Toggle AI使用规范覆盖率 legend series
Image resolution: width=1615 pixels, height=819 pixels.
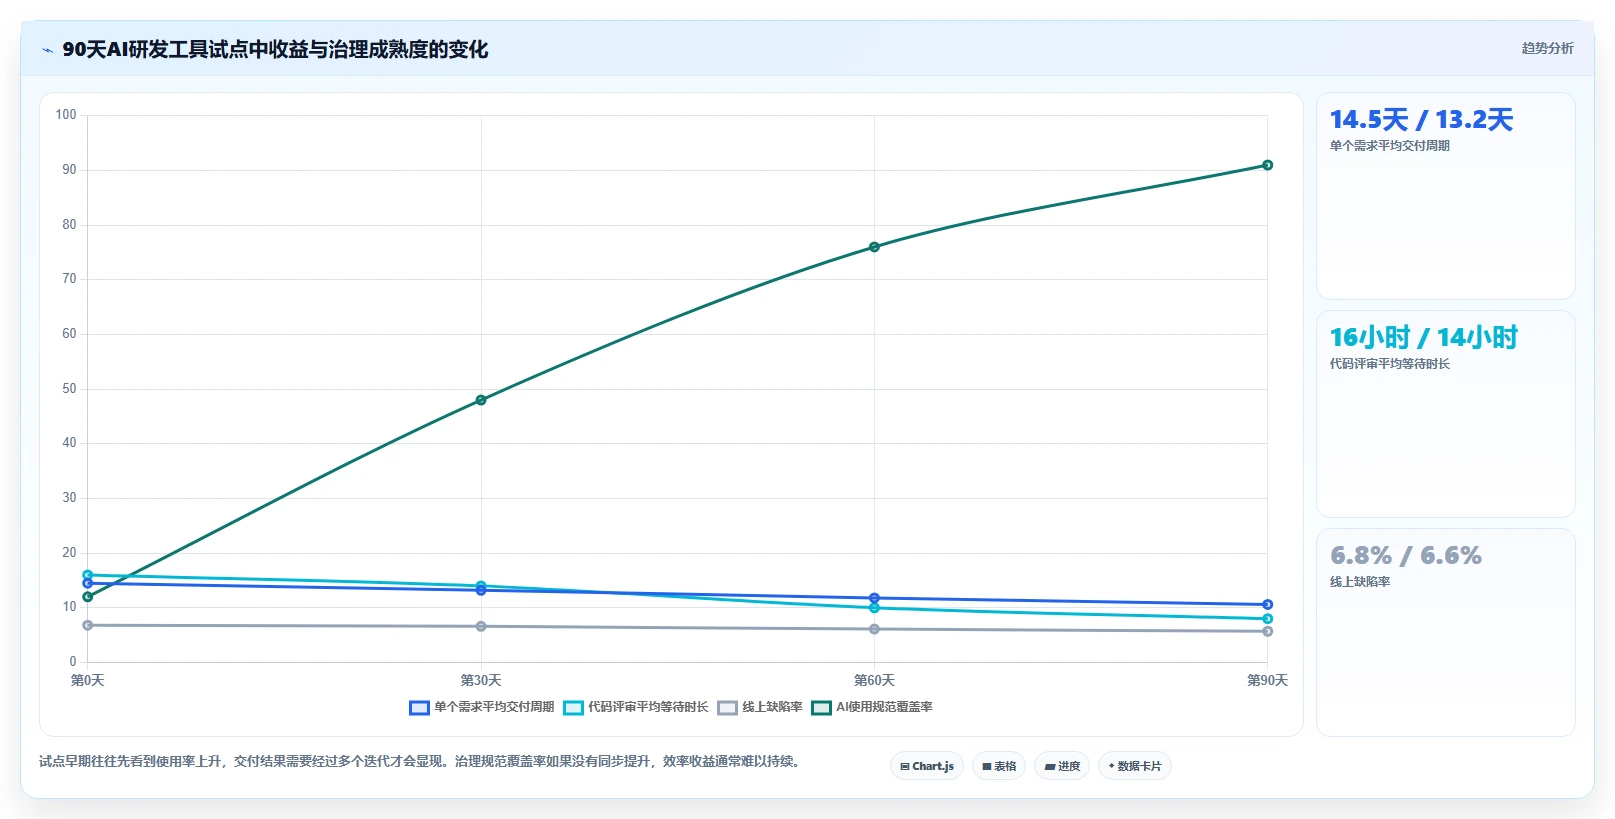pyautogui.click(x=872, y=707)
